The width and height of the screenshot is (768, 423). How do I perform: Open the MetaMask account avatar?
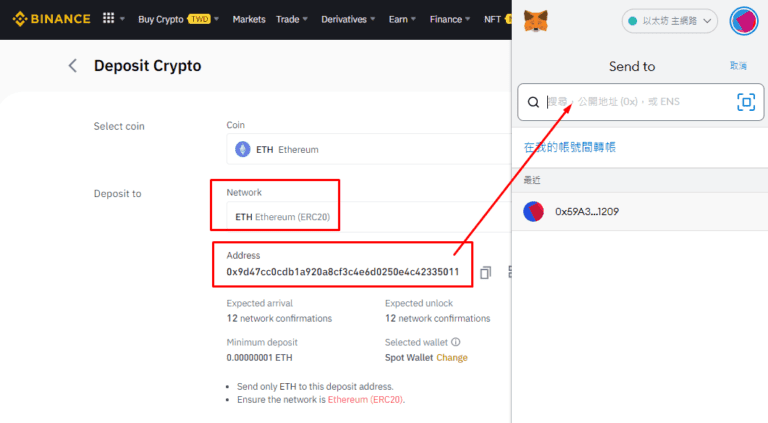pyautogui.click(x=744, y=21)
